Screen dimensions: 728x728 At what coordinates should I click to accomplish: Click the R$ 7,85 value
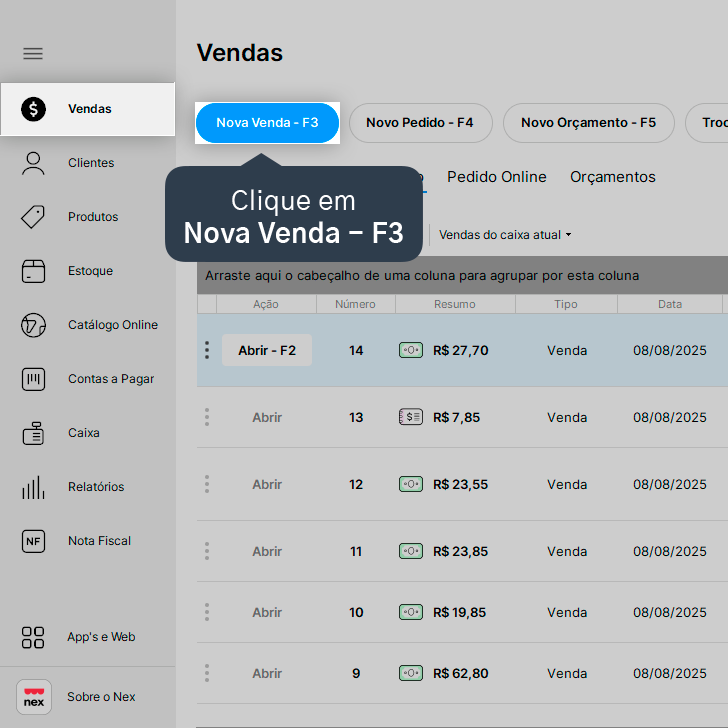(456, 417)
